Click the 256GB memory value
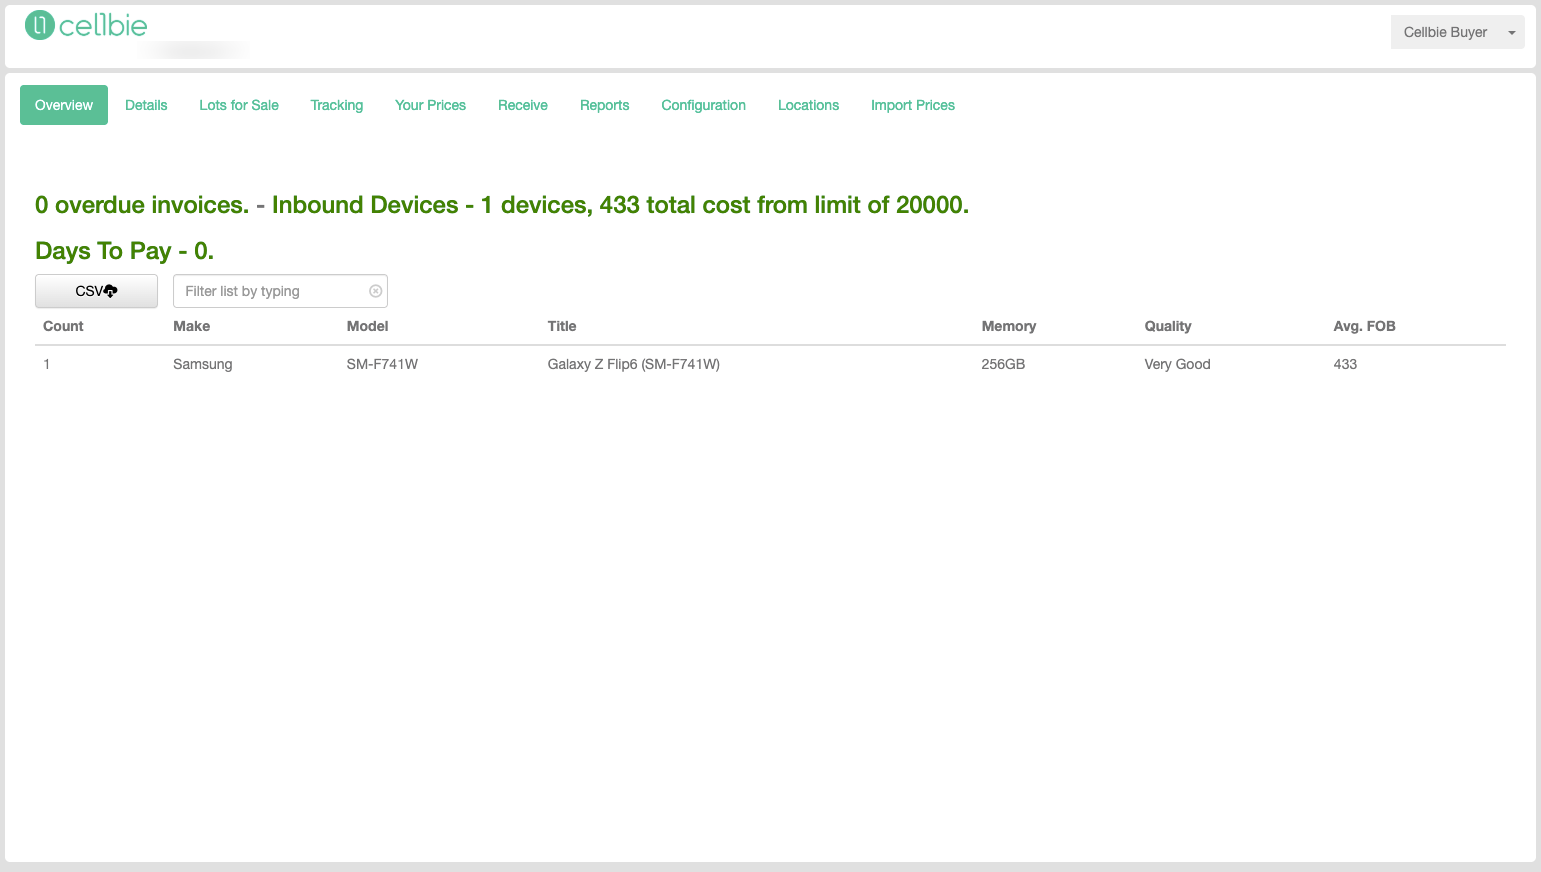This screenshot has height=872, width=1541. click(1003, 364)
